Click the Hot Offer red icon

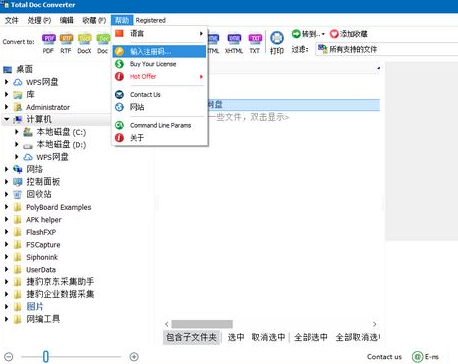point(119,76)
